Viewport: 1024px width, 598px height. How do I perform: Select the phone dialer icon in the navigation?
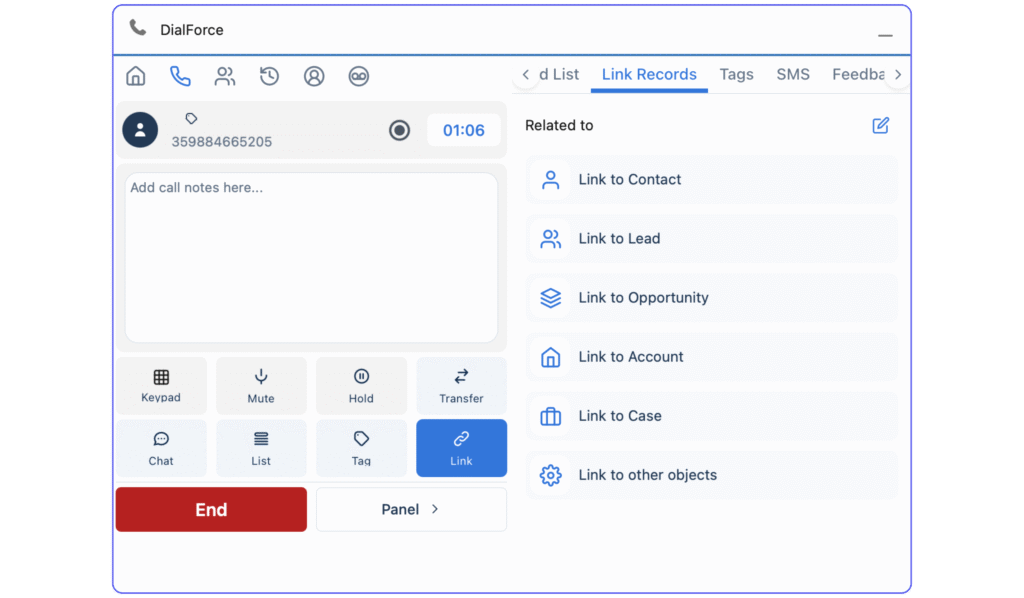(x=180, y=76)
